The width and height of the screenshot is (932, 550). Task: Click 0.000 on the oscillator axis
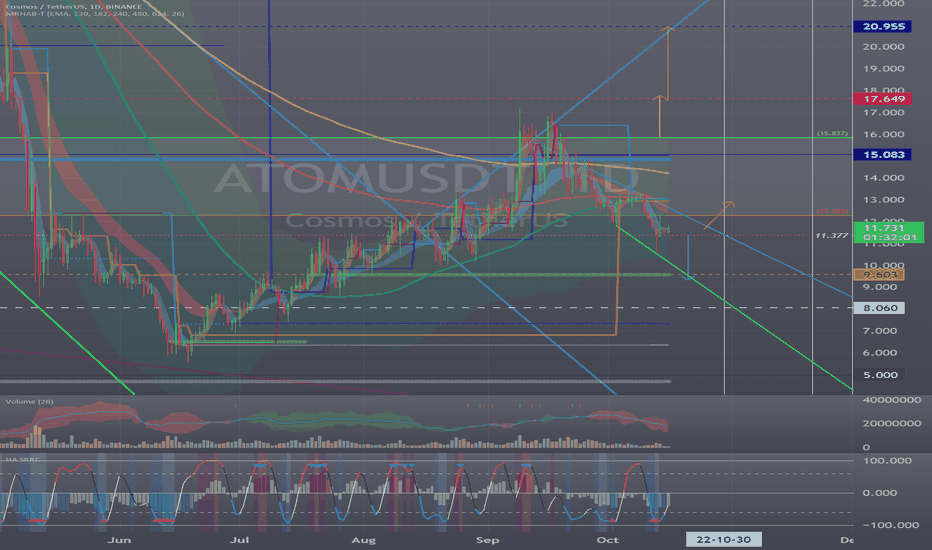click(x=880, y=493)
